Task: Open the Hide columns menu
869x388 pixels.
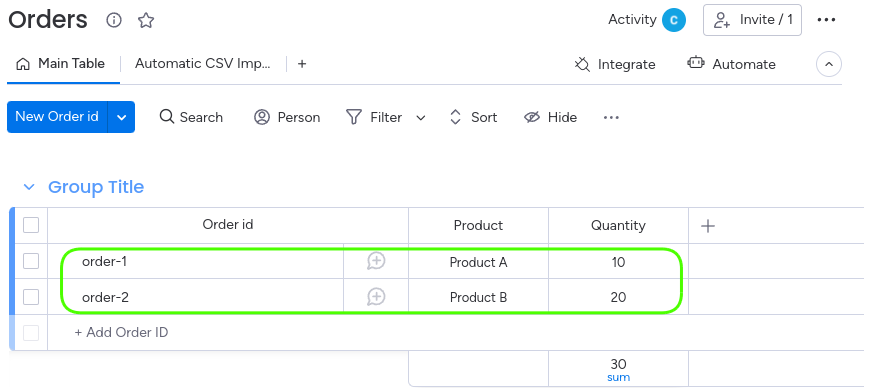Action: [x=551, y=117]
